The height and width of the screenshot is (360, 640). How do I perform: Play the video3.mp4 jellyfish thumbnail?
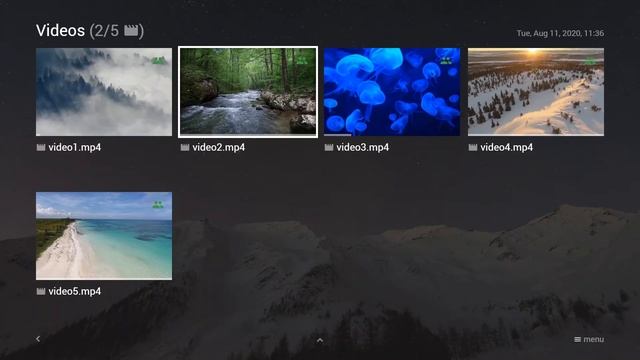click(x=392, y=92)
